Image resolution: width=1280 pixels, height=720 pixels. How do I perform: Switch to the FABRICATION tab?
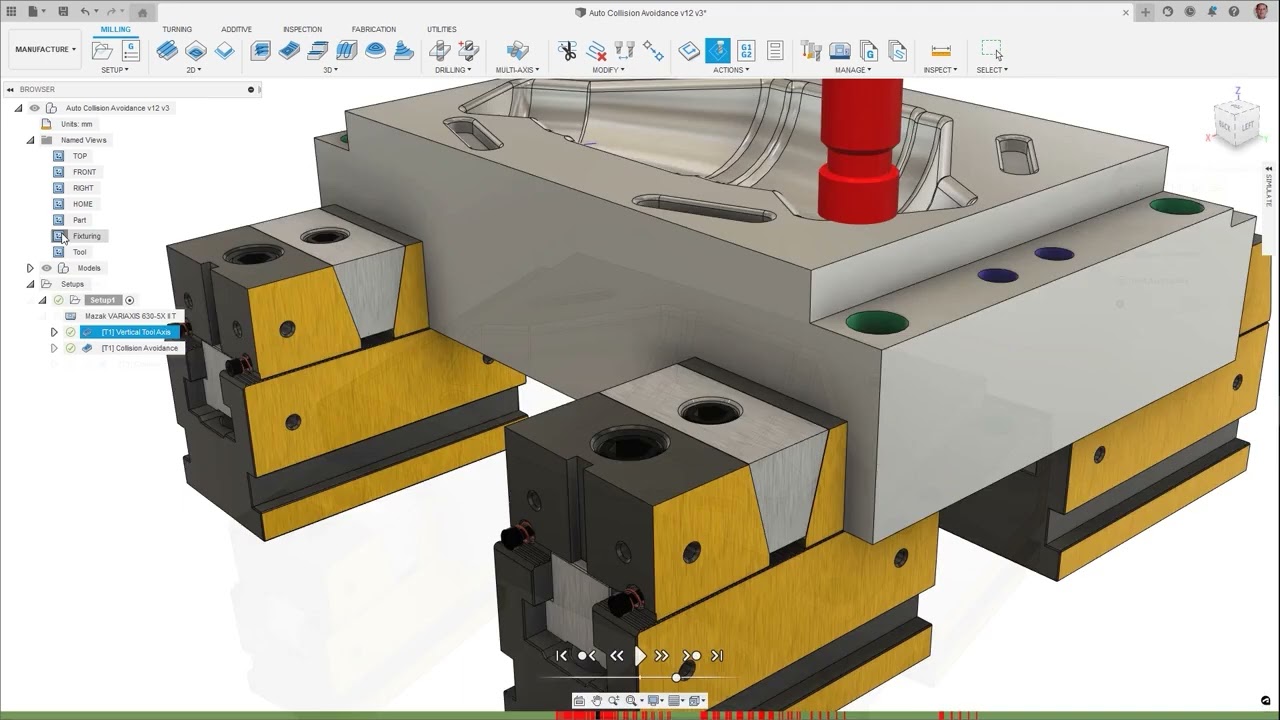click(374, 29)
